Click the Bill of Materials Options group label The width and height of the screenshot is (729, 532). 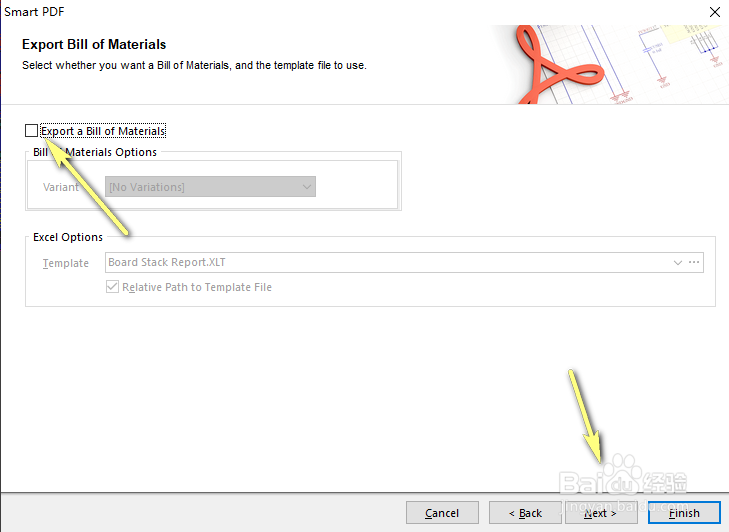[x=95, y=152]
